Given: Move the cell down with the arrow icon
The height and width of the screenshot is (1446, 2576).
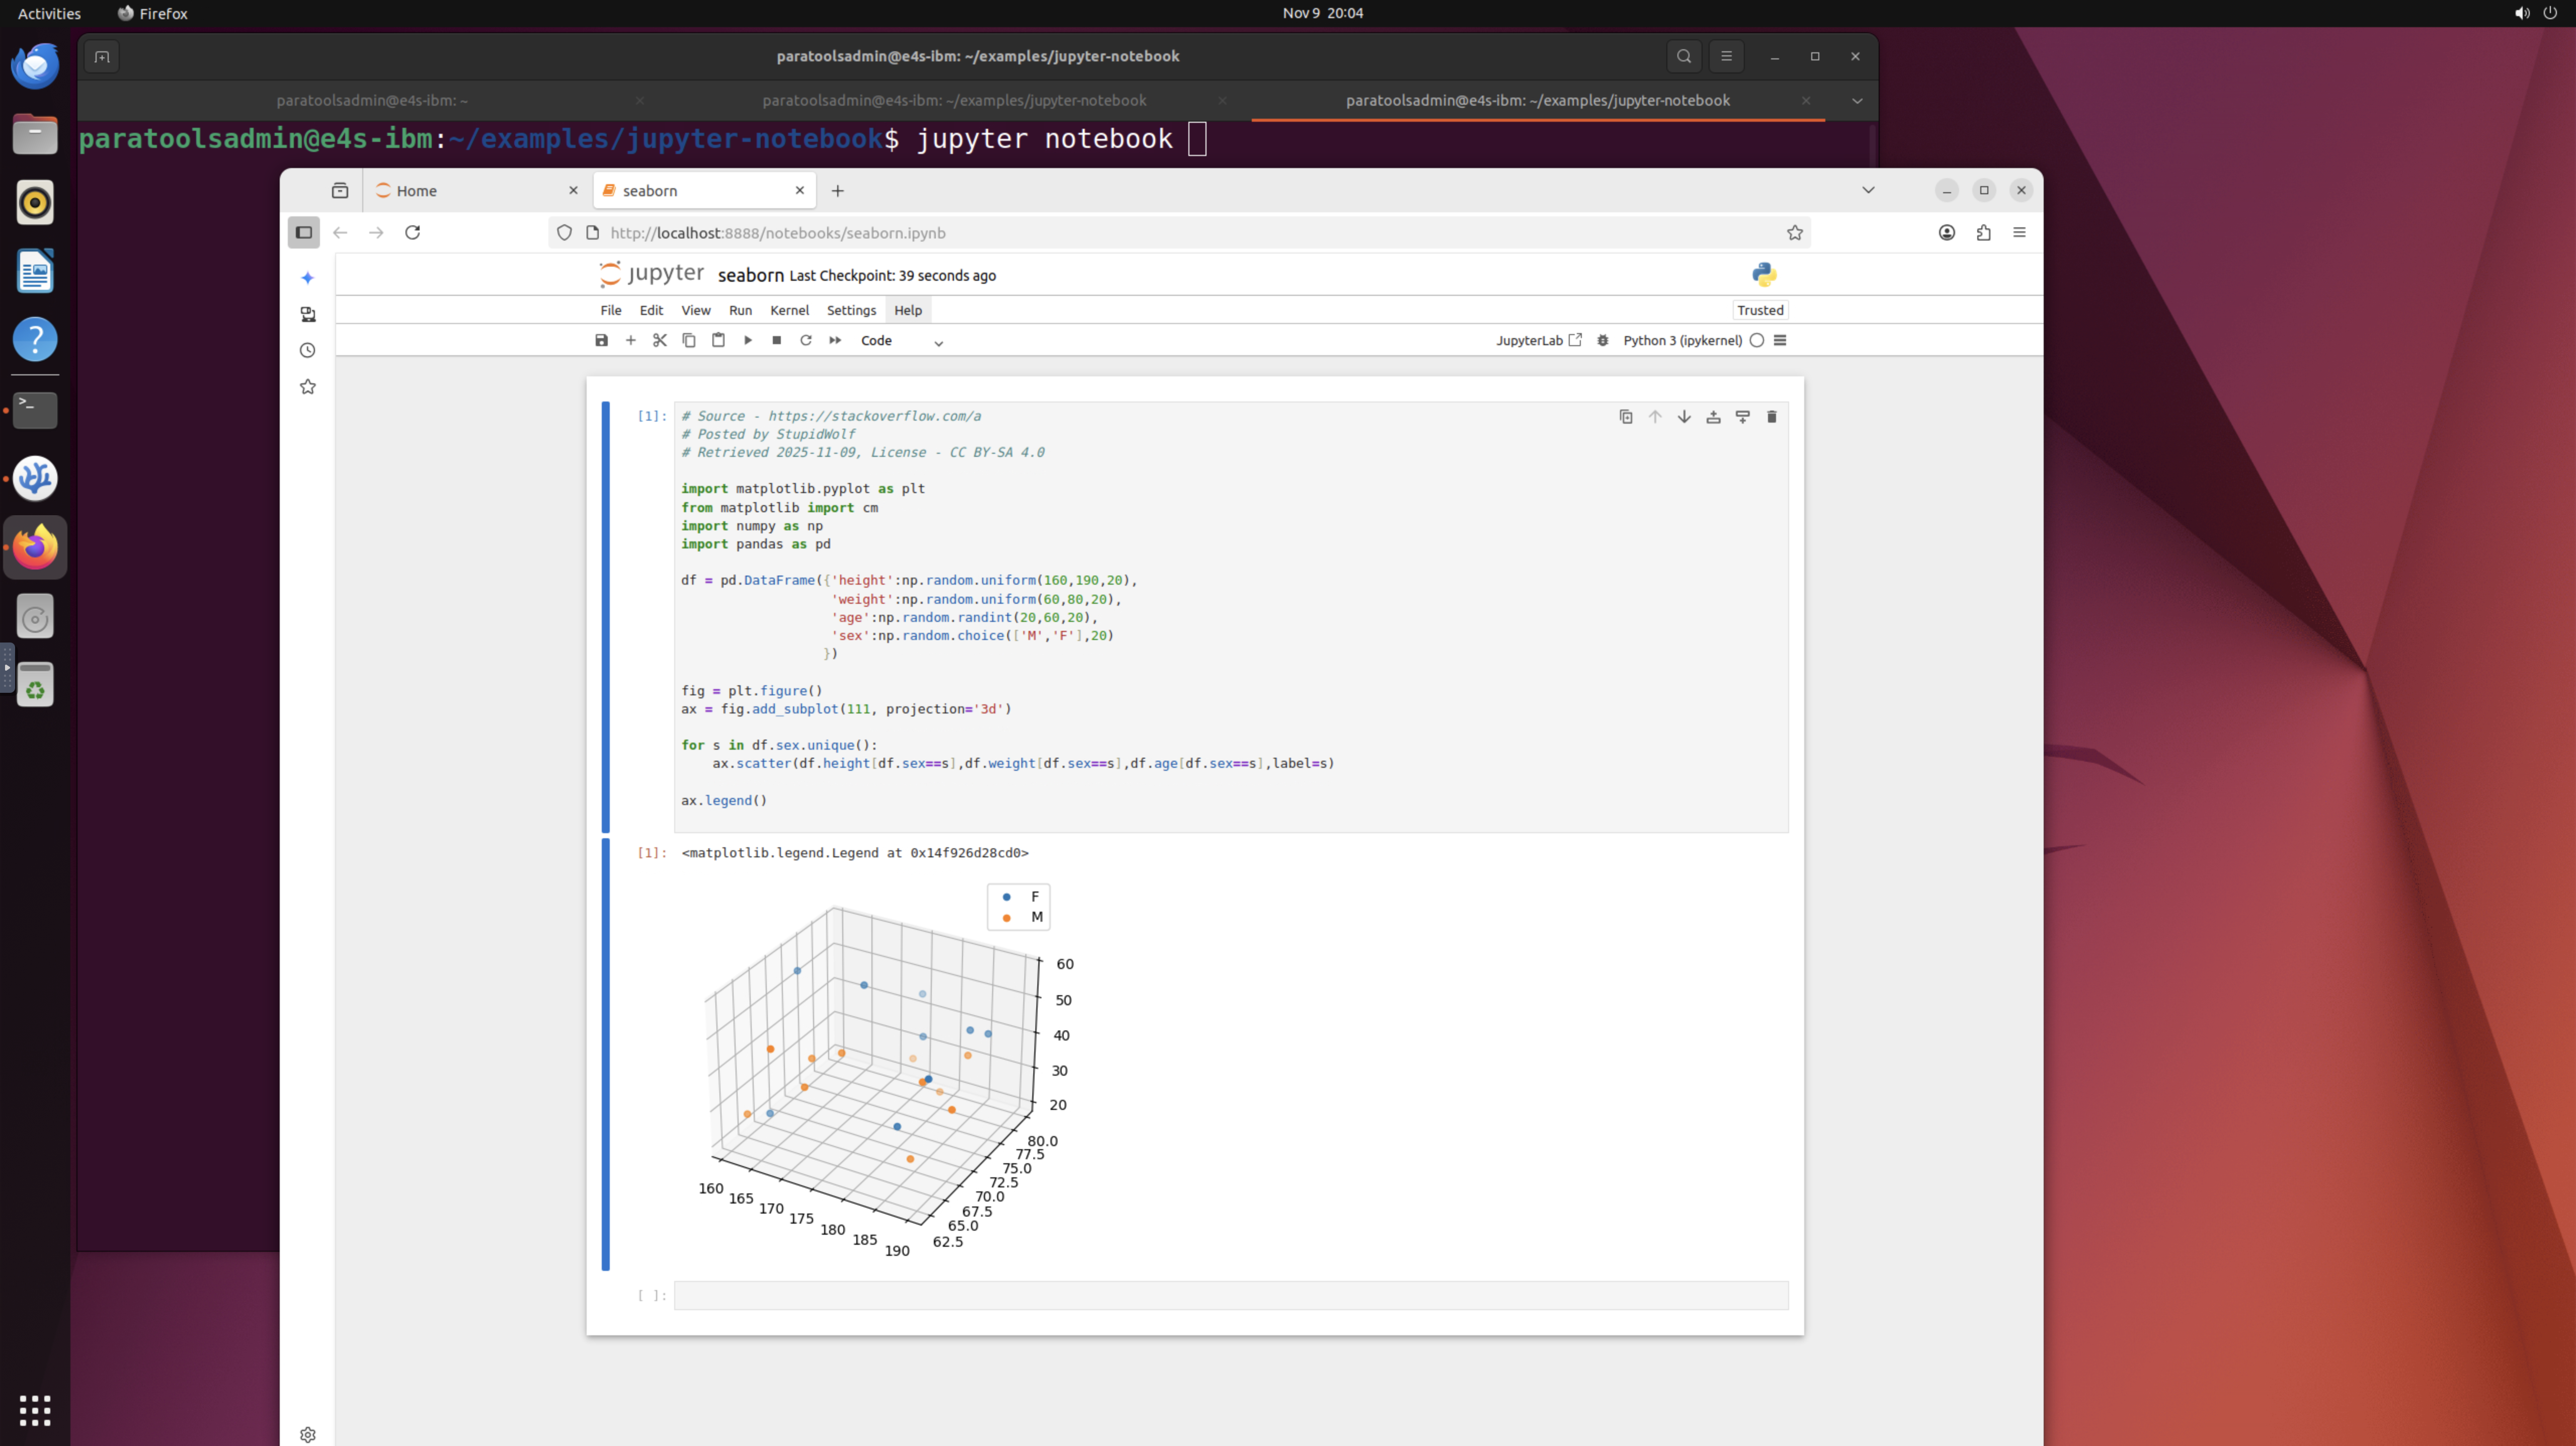Looking at the screenshot, I should [1684, 417].
